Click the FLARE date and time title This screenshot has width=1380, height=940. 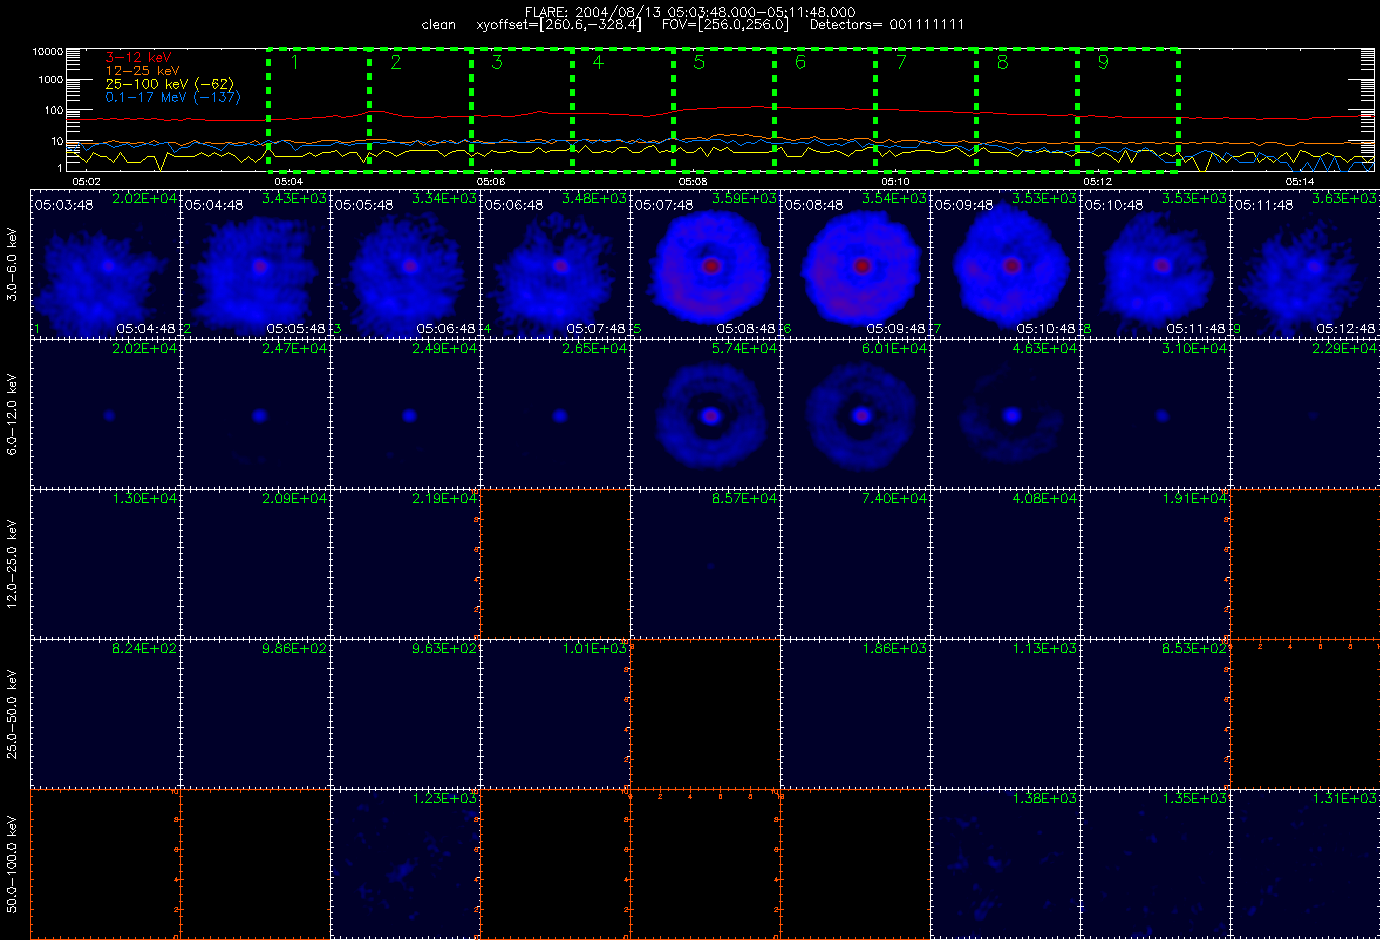690,12
